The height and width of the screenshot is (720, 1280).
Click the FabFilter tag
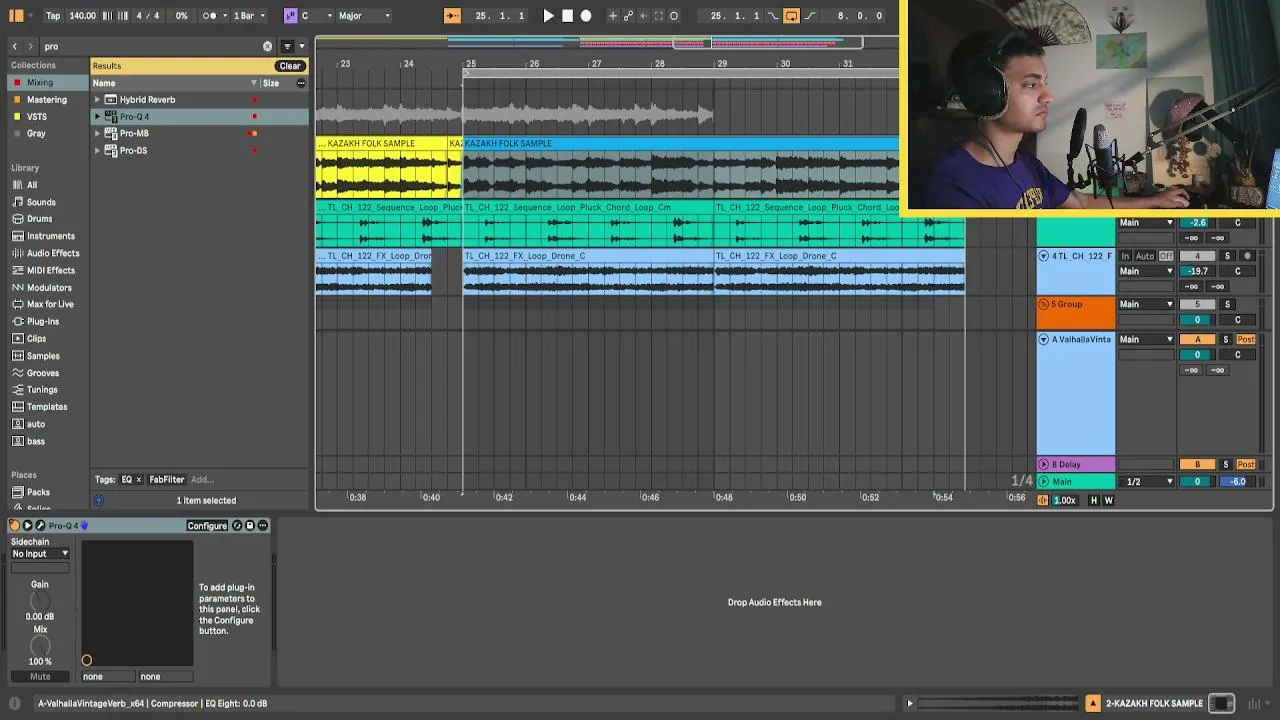[x=167, y=480]
